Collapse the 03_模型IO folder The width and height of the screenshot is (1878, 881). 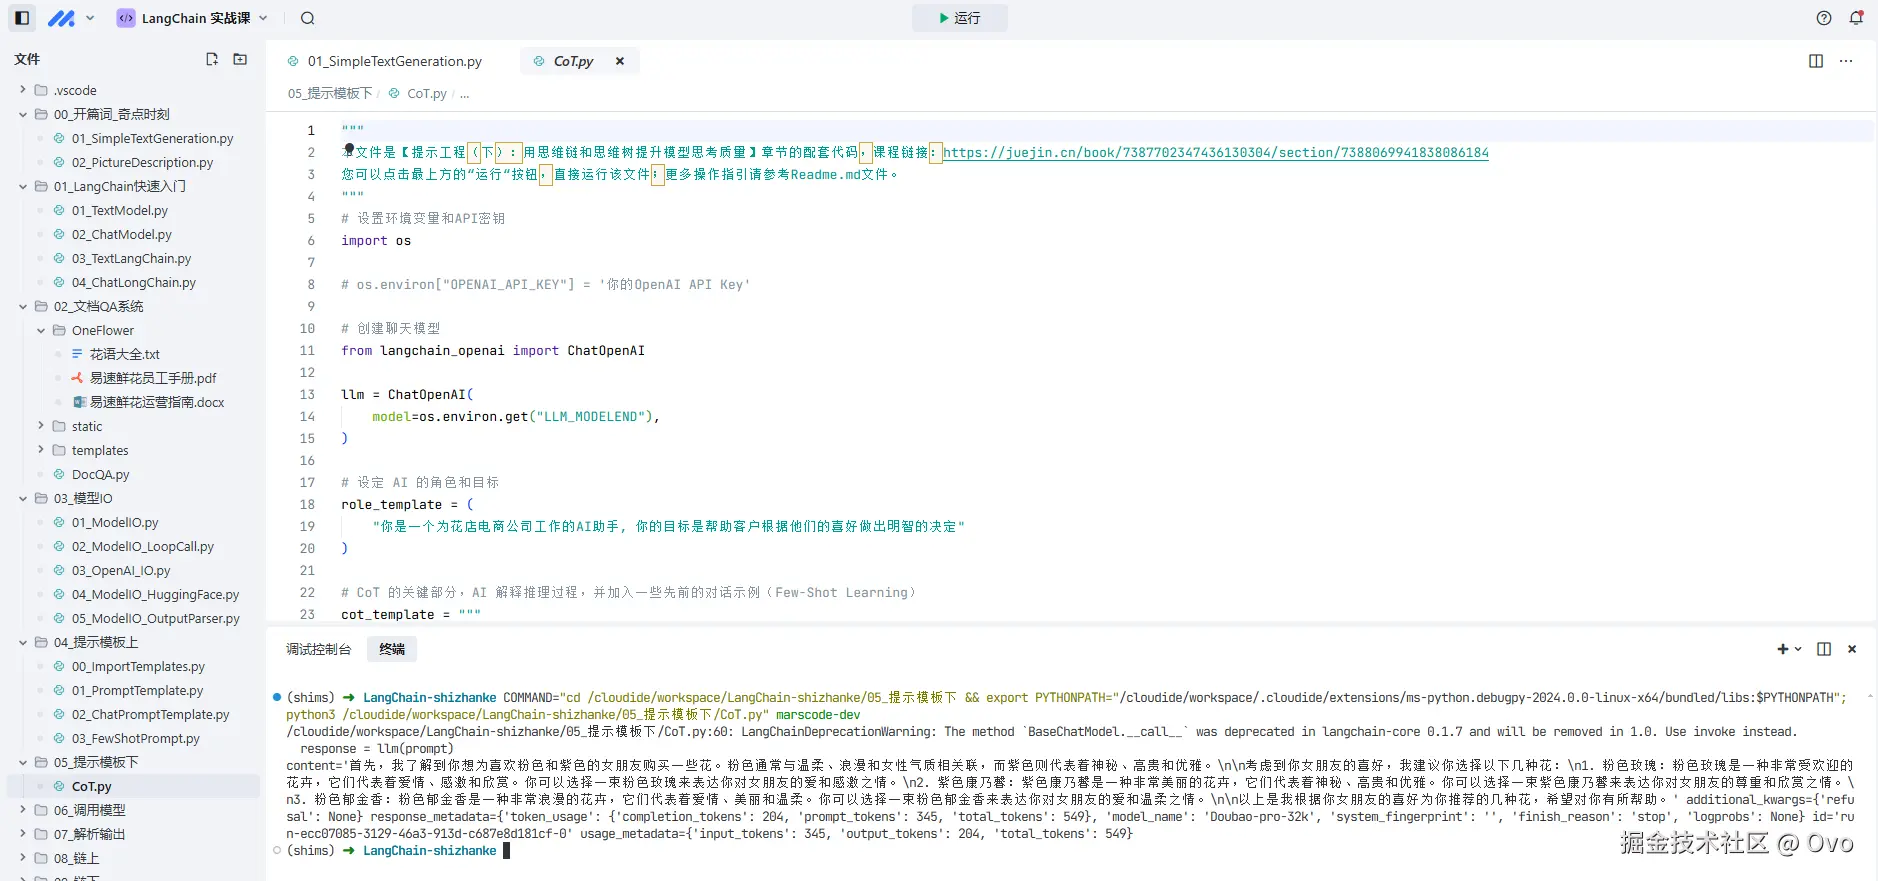[23, 498]
